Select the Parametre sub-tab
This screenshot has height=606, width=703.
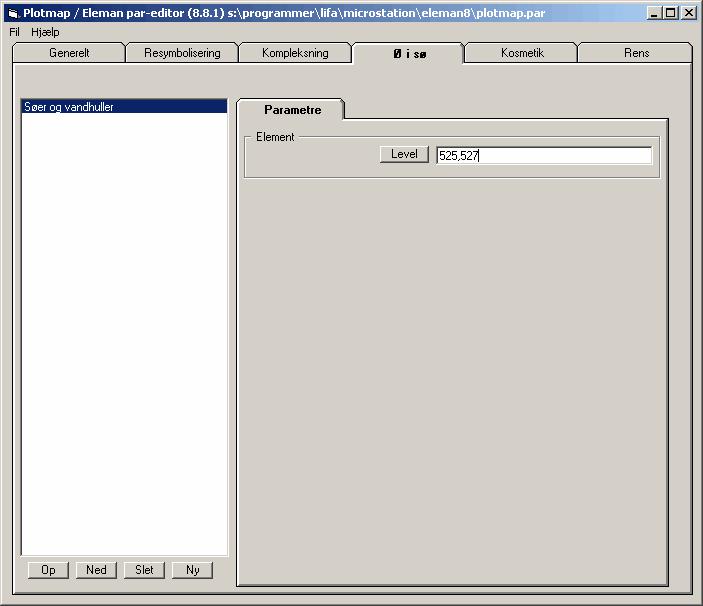[292, 110]
